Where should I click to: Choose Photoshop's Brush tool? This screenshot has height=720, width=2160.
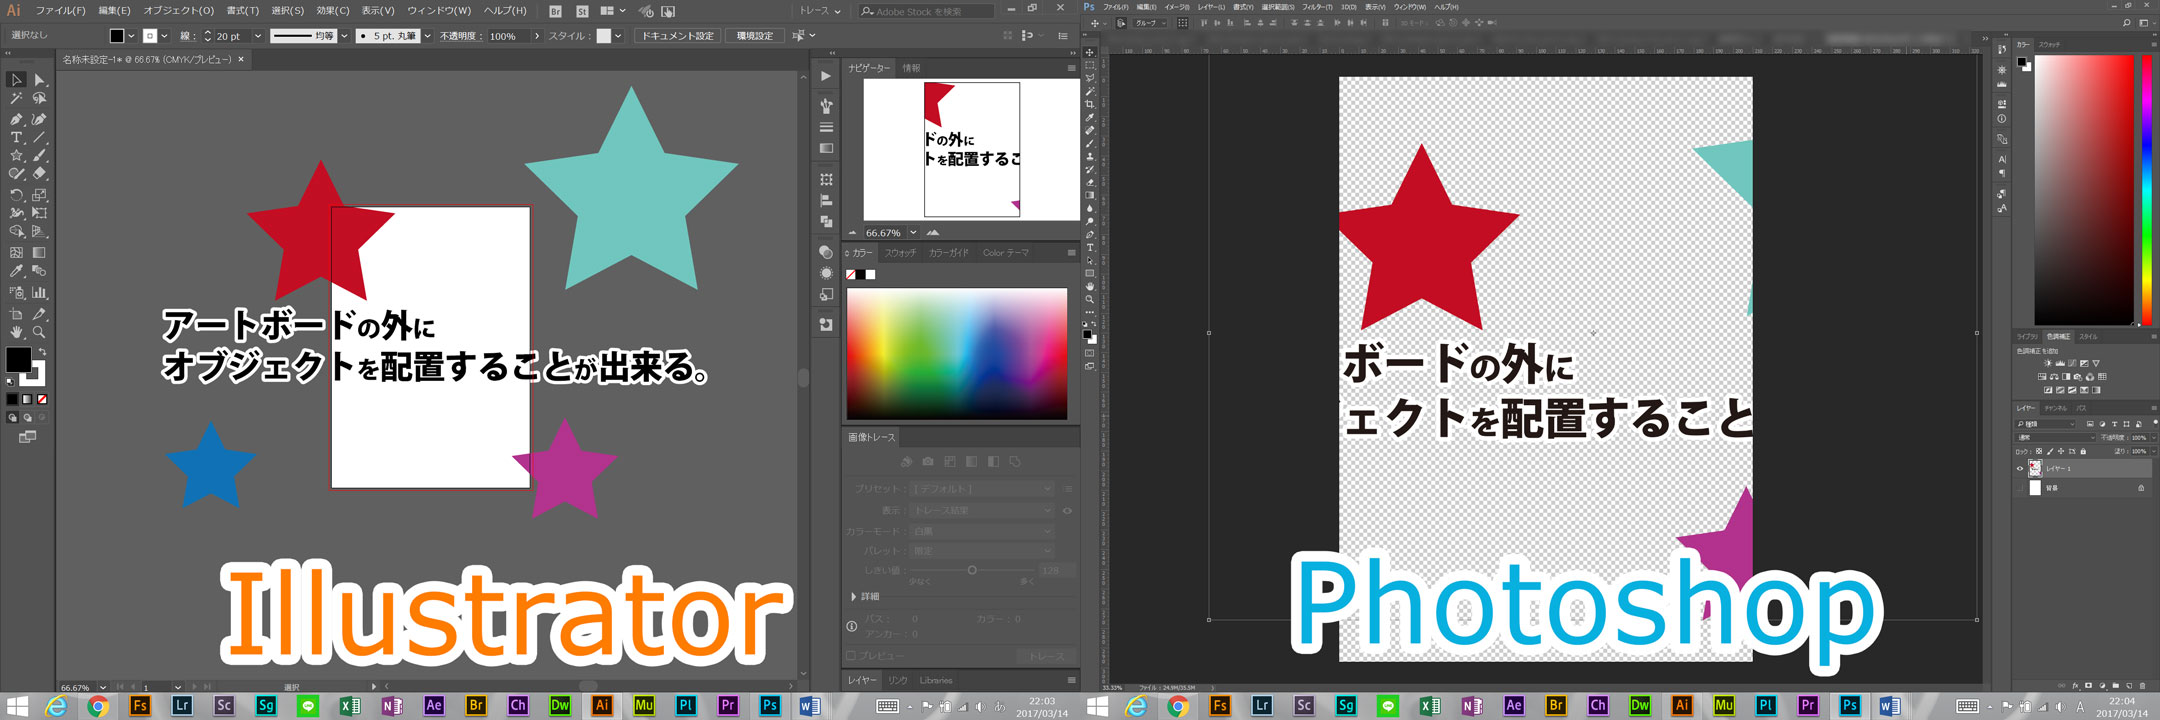(x=1090, y=143)
